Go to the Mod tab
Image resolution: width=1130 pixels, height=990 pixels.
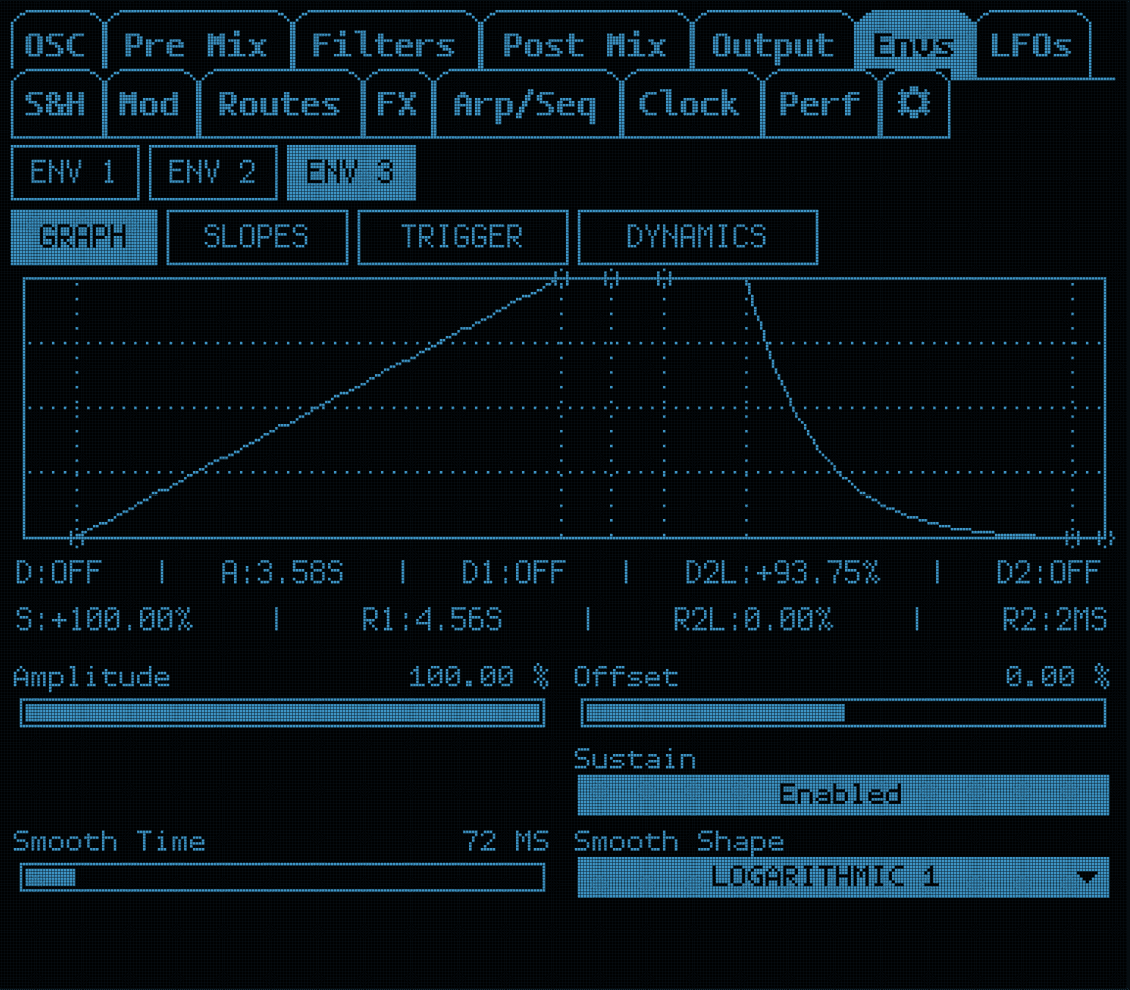pos(150,104)
